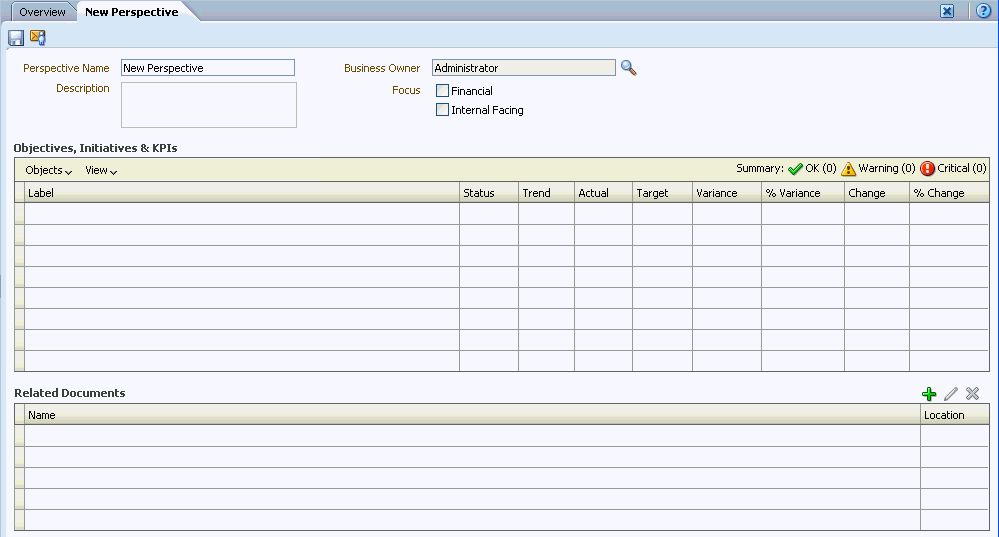The image size is (999, 537).
Task: Click the % Change column header
Action: 949,192
